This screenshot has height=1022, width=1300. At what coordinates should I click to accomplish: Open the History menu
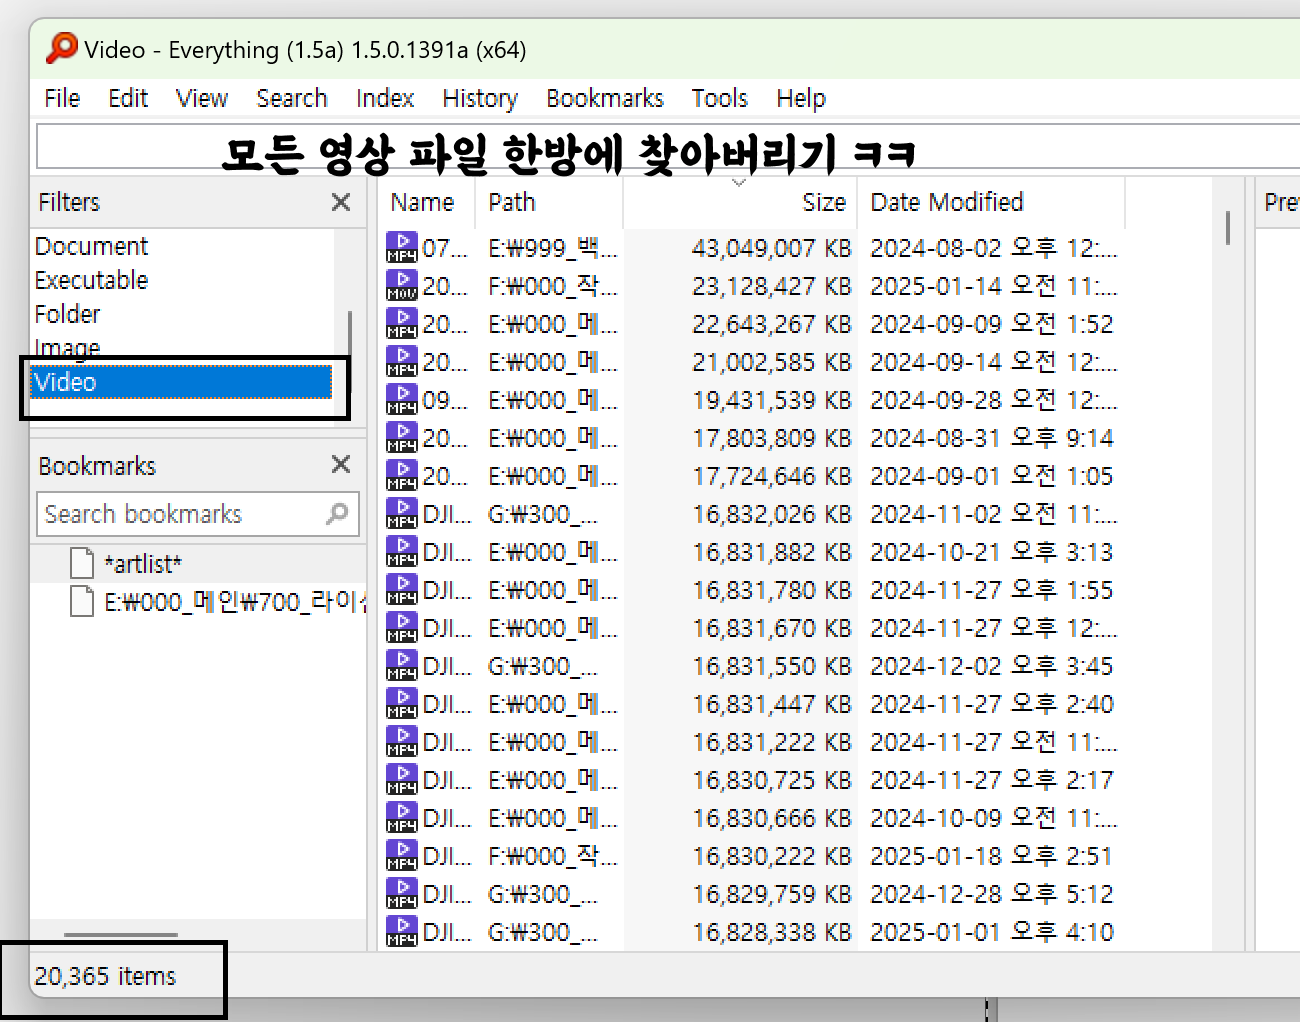(x=480, y=98)
